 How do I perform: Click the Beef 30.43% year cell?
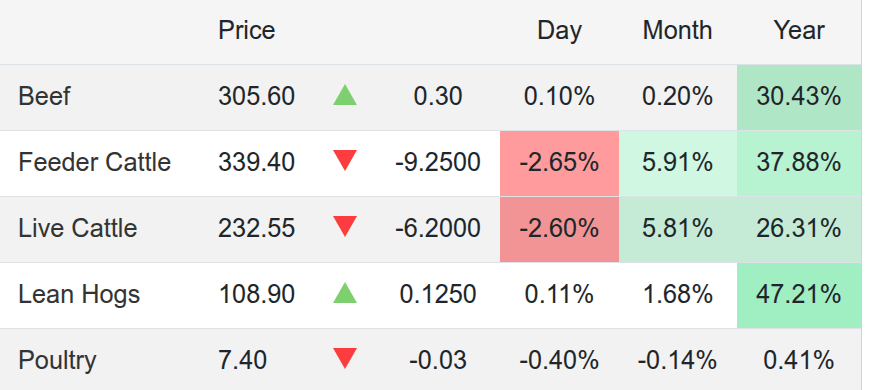click(x=799, y=98)
